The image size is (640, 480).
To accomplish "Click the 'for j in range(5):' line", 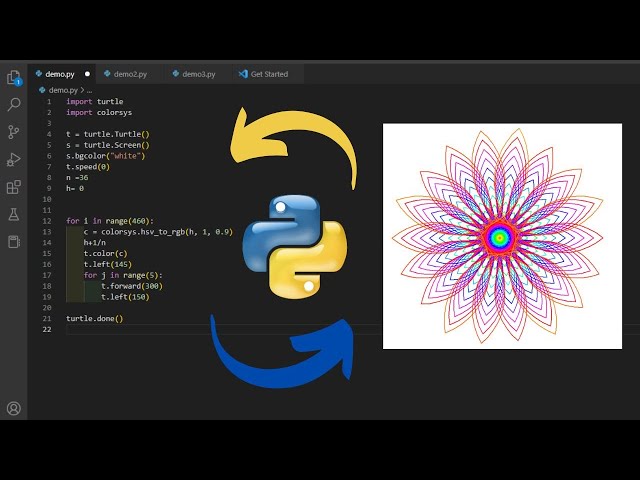I will tap(123, 275).
